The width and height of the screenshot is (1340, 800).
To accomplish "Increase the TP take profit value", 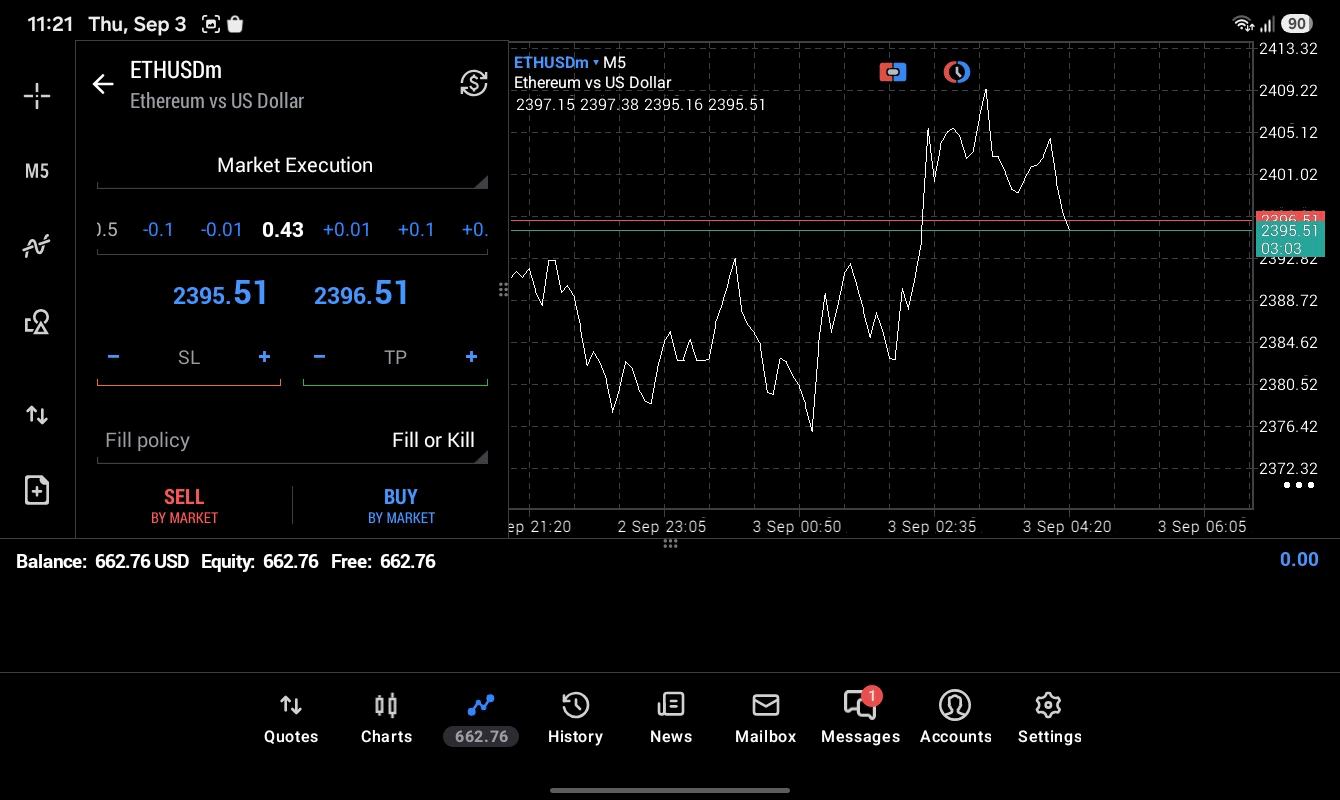I will click(x=471, y=357).
